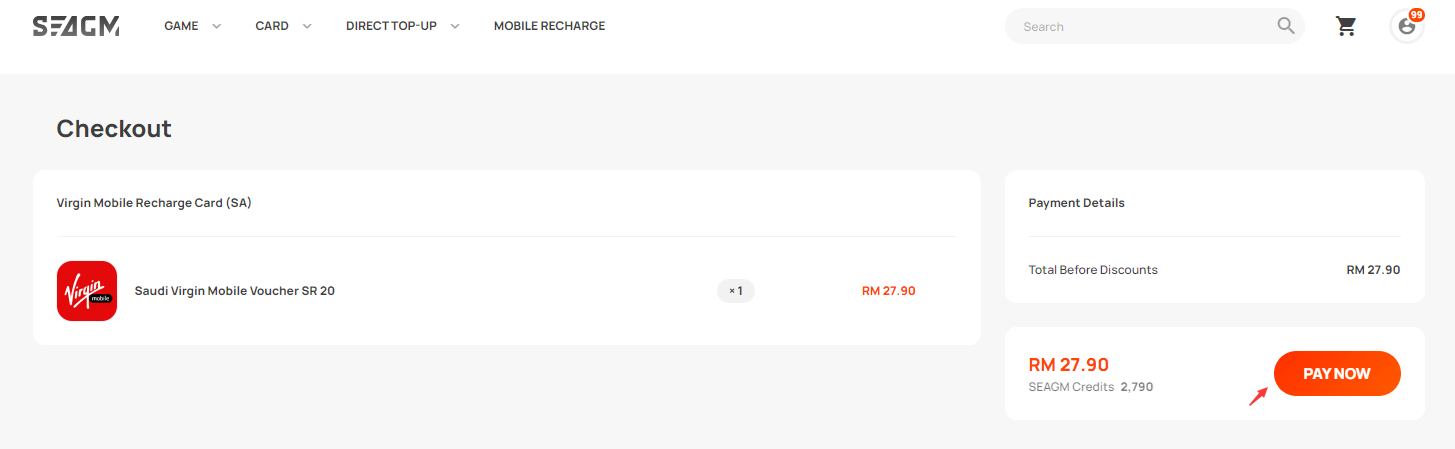The image size is (1455, 449).
Task: Click the PAY NOW button
Action: coord(1337,373)
